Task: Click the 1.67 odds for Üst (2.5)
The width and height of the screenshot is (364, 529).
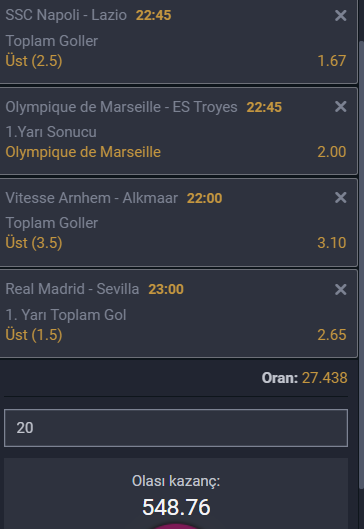Action: pos(332,61)
